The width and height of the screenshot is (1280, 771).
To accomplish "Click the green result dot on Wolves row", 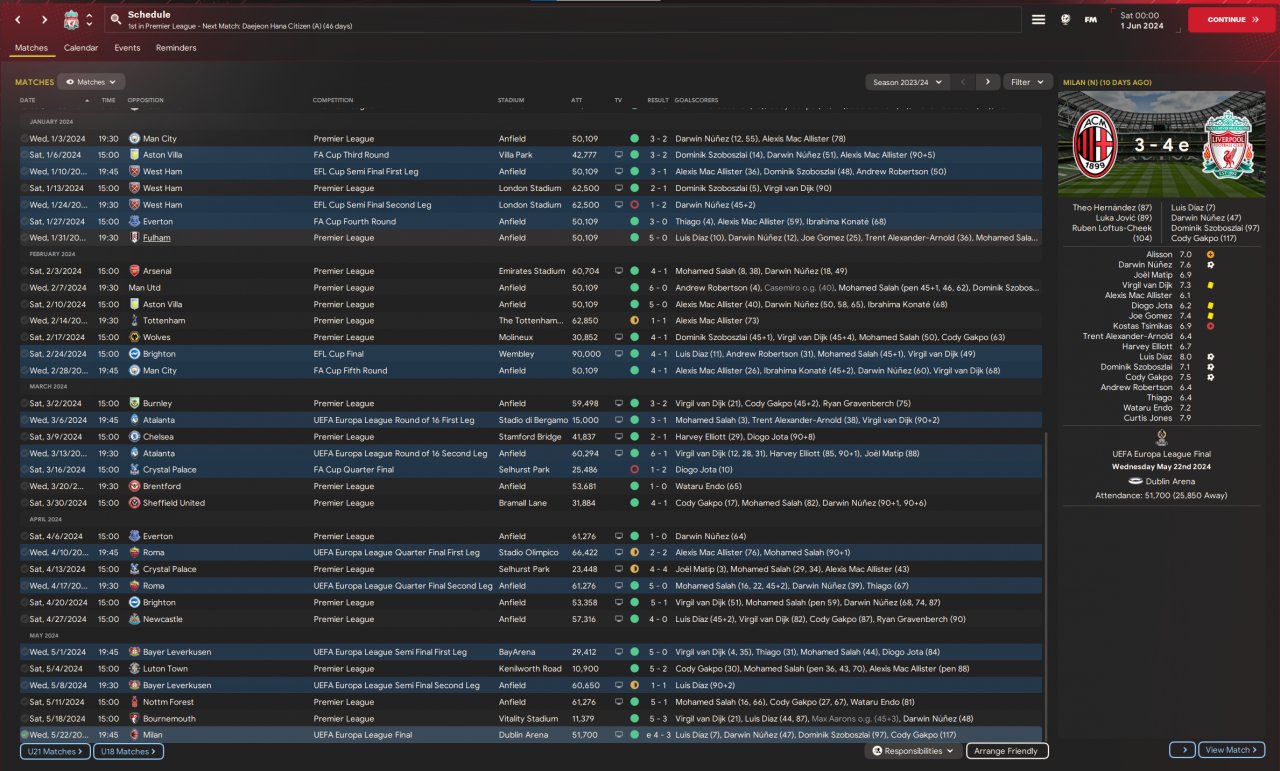I will tap(634, 337).
